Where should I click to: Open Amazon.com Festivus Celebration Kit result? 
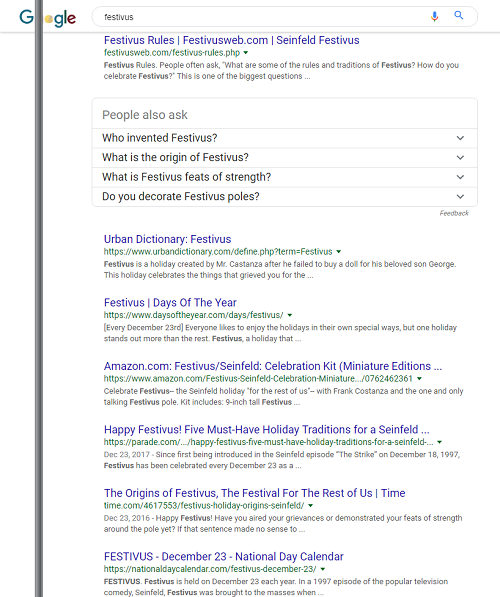click(x=273, y=366)
